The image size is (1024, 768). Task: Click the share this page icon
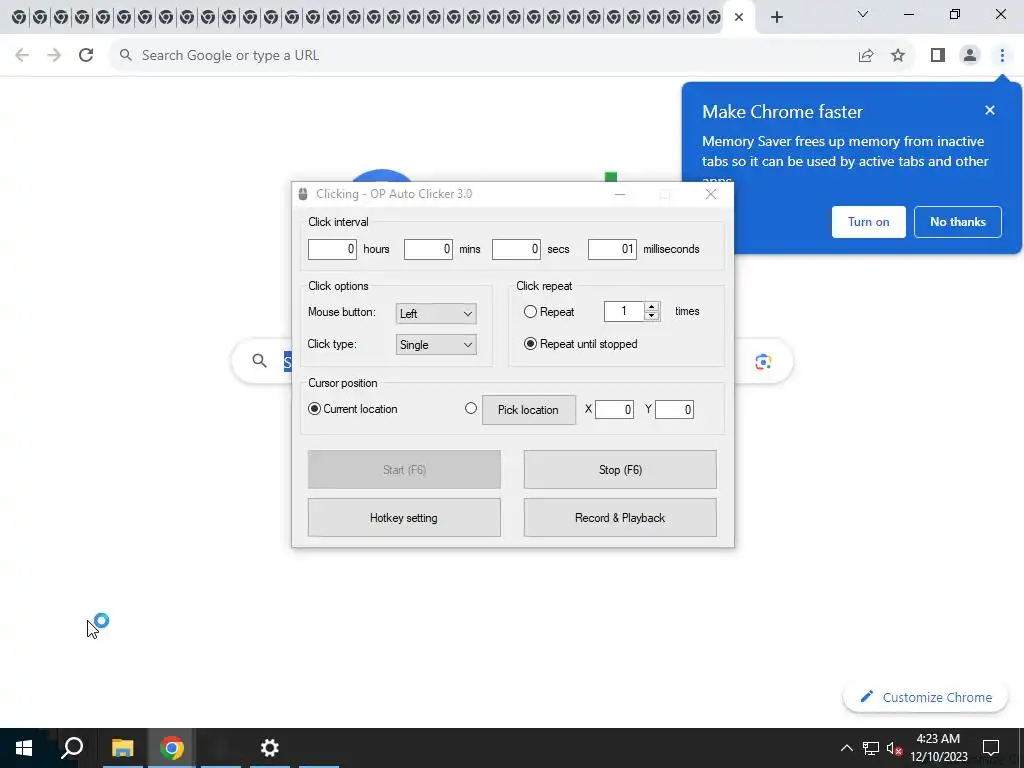point(866,56)
